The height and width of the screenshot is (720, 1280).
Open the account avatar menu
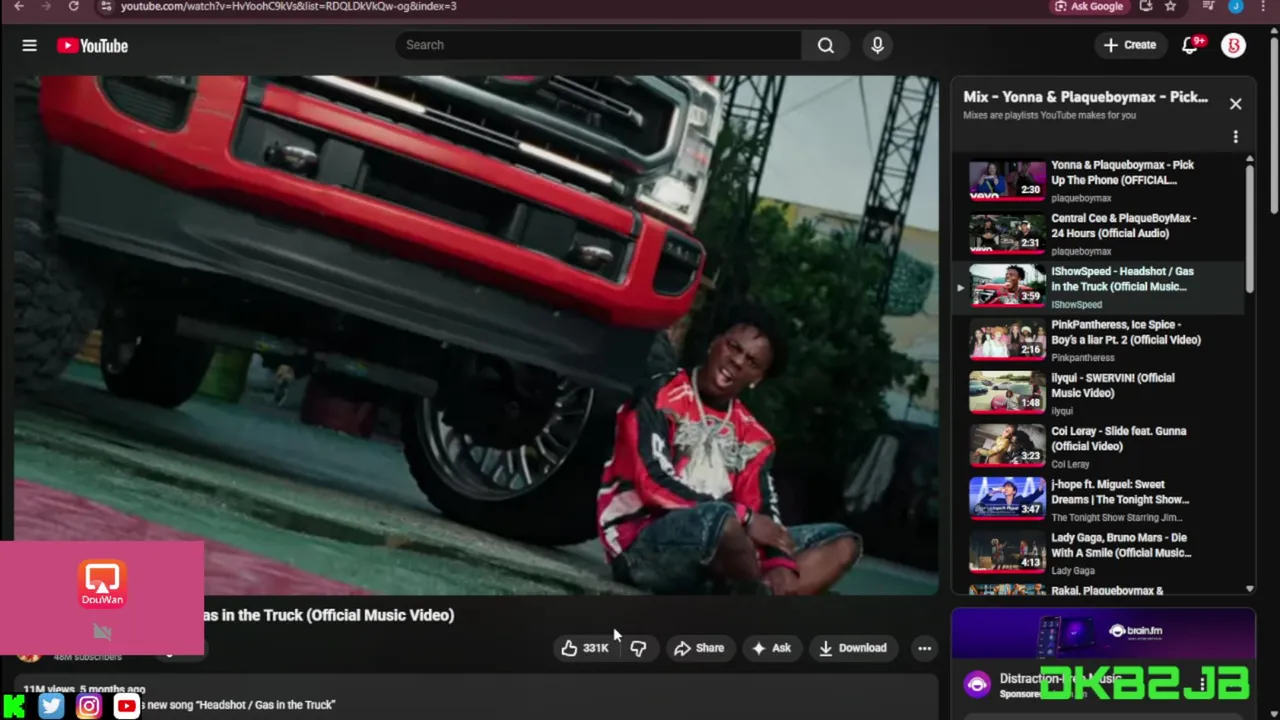click(x=1234, y=45)
